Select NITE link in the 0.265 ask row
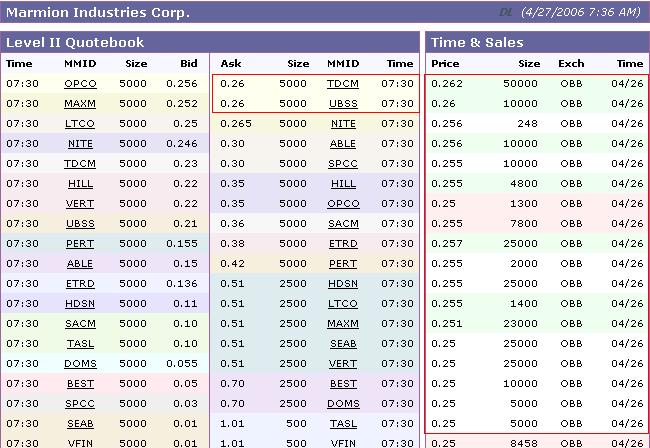 343,124
